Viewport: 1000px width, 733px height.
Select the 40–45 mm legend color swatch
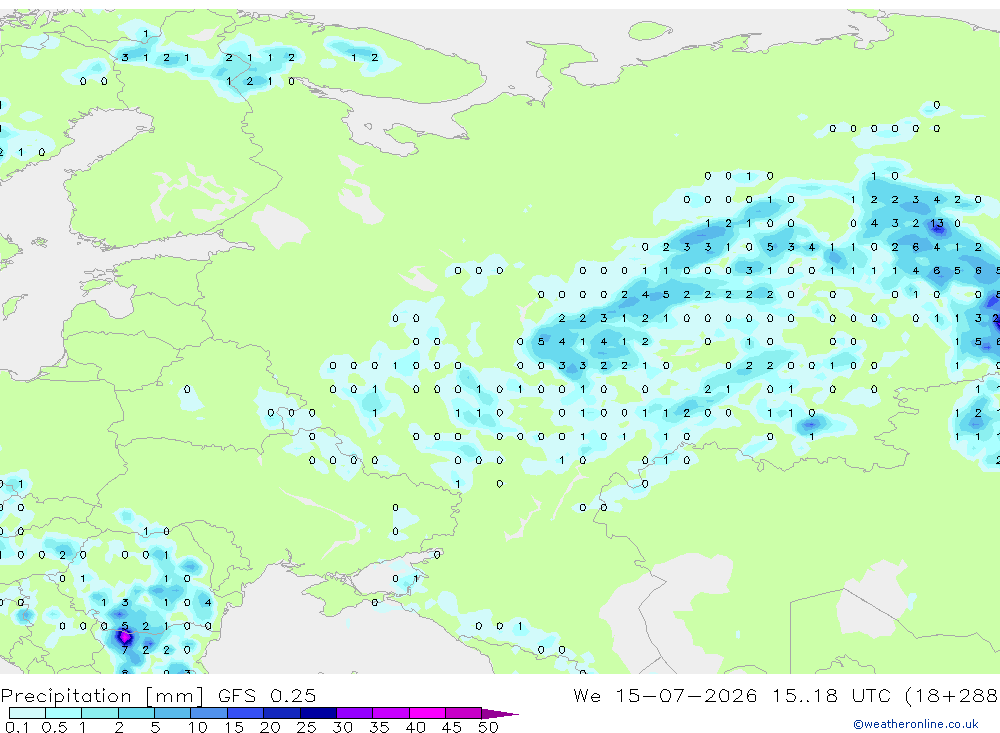point(427,713)
